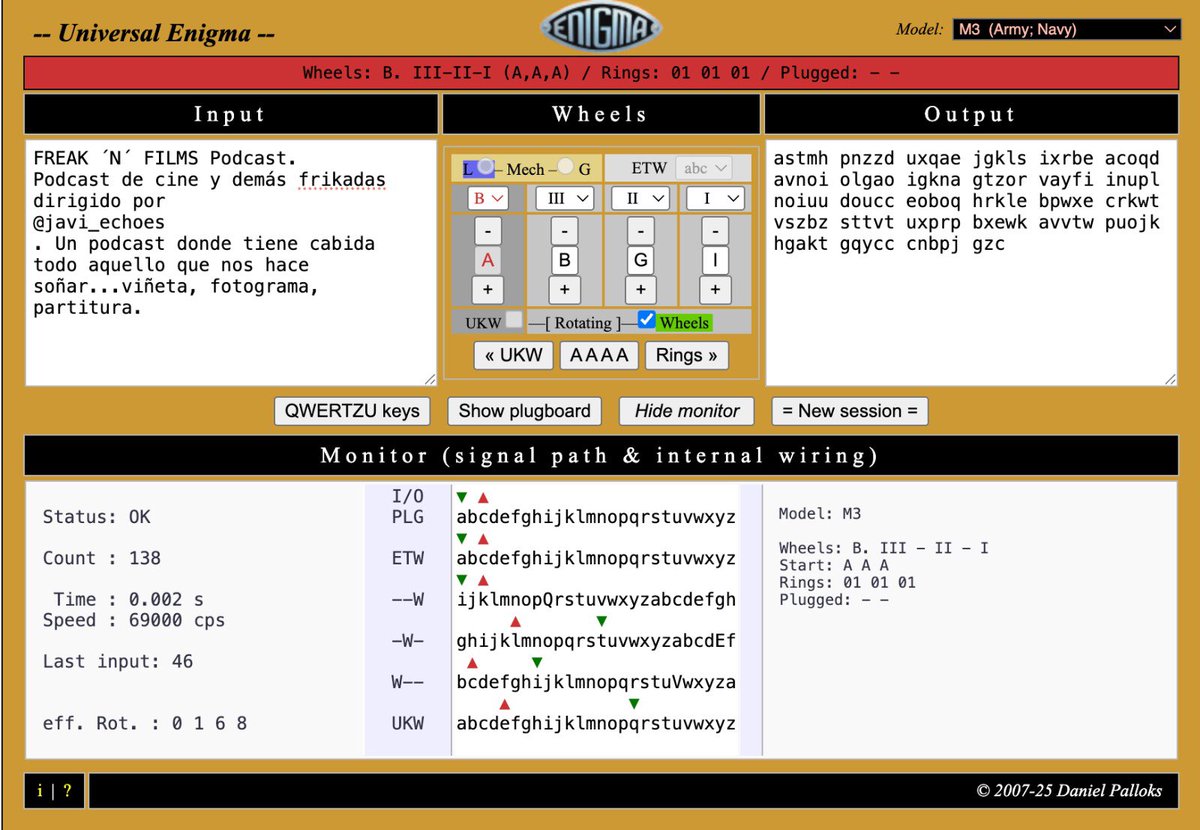Click minus above wheel letter I

tap(716, 231)
